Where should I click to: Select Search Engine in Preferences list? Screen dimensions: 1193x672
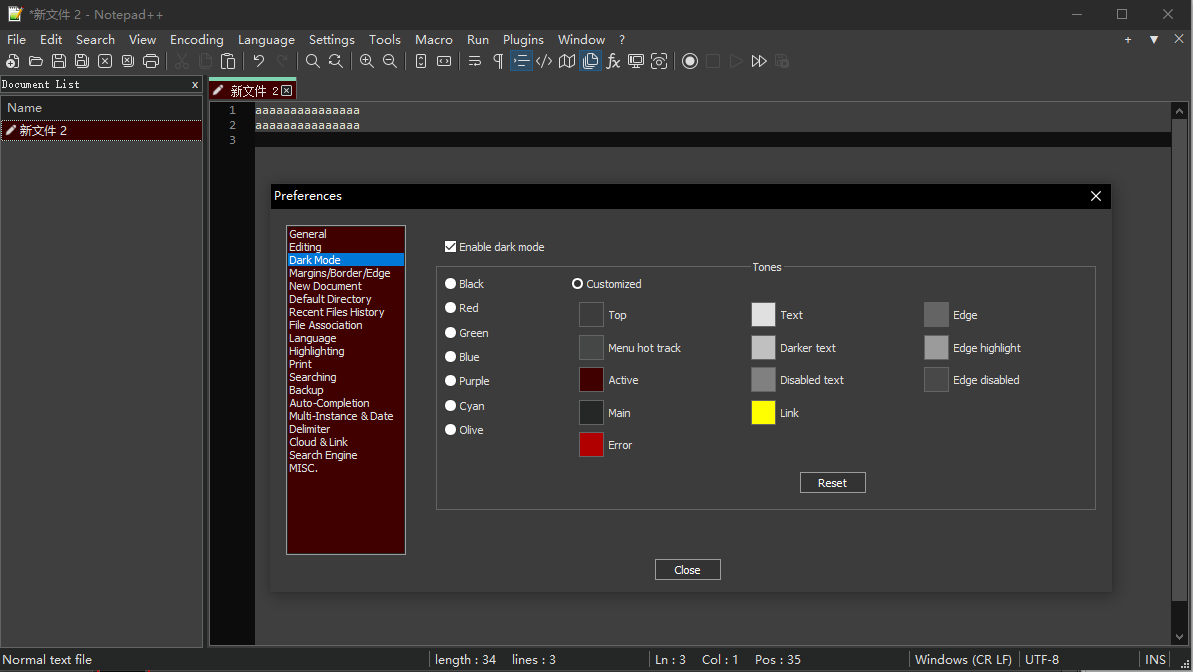(x=345, y=455)
